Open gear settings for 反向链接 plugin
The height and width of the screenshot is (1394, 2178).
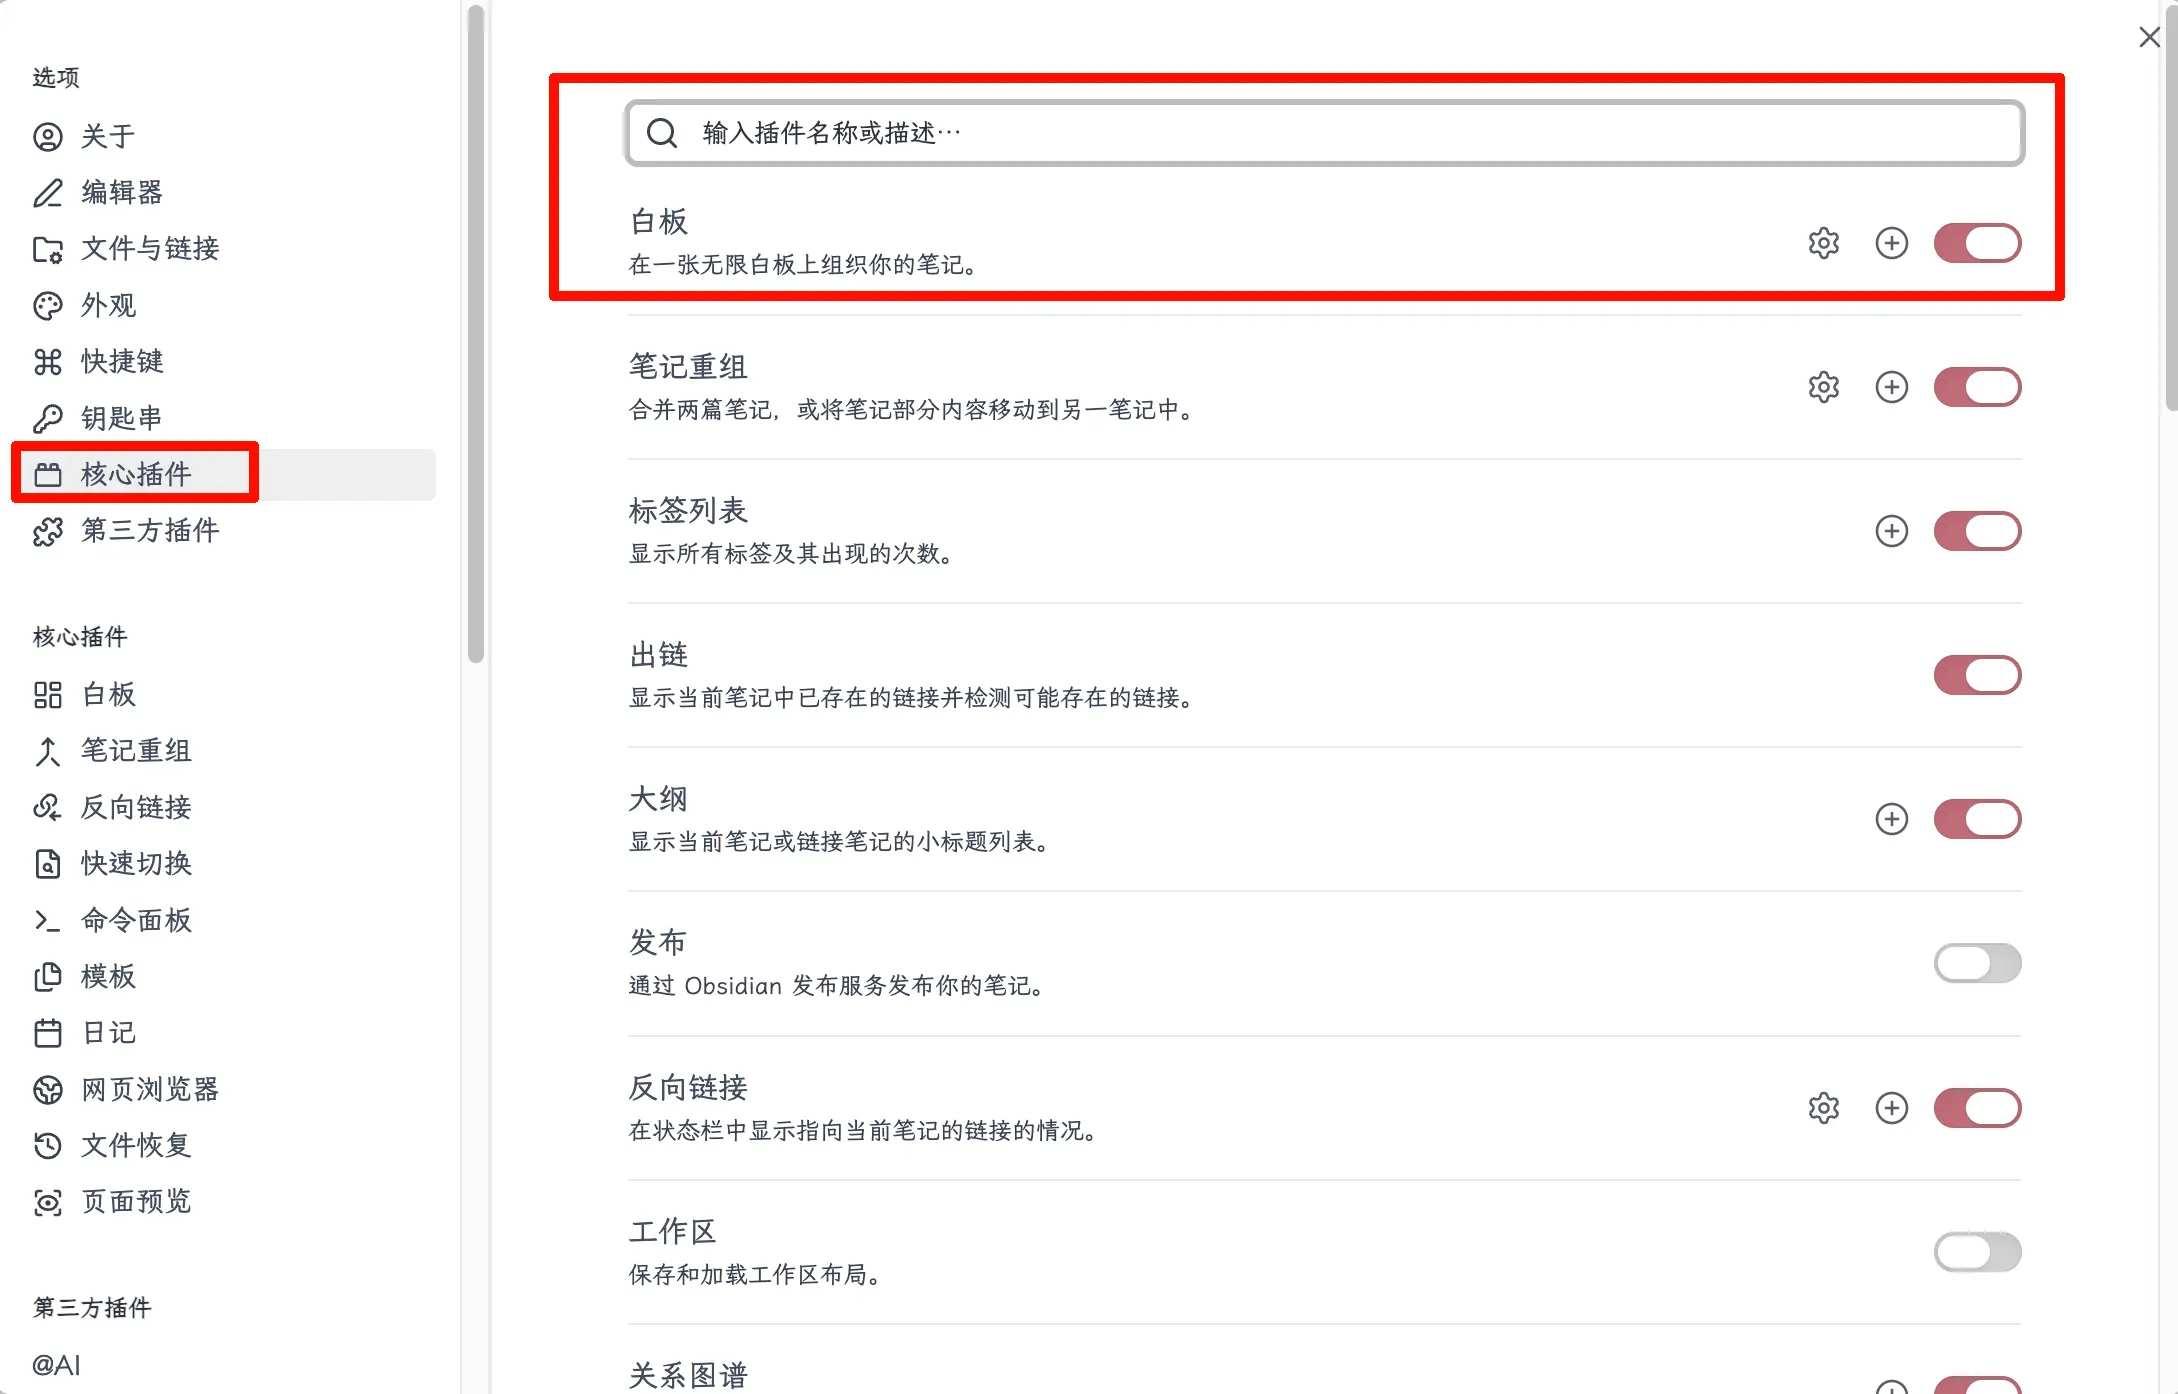(x=1823, y=1108)
